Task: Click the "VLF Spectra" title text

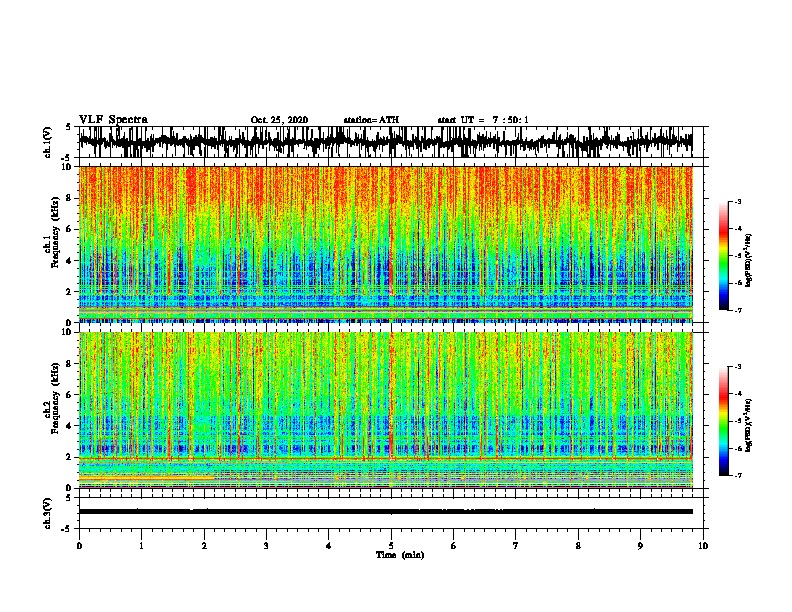Action: coord(113,120)
